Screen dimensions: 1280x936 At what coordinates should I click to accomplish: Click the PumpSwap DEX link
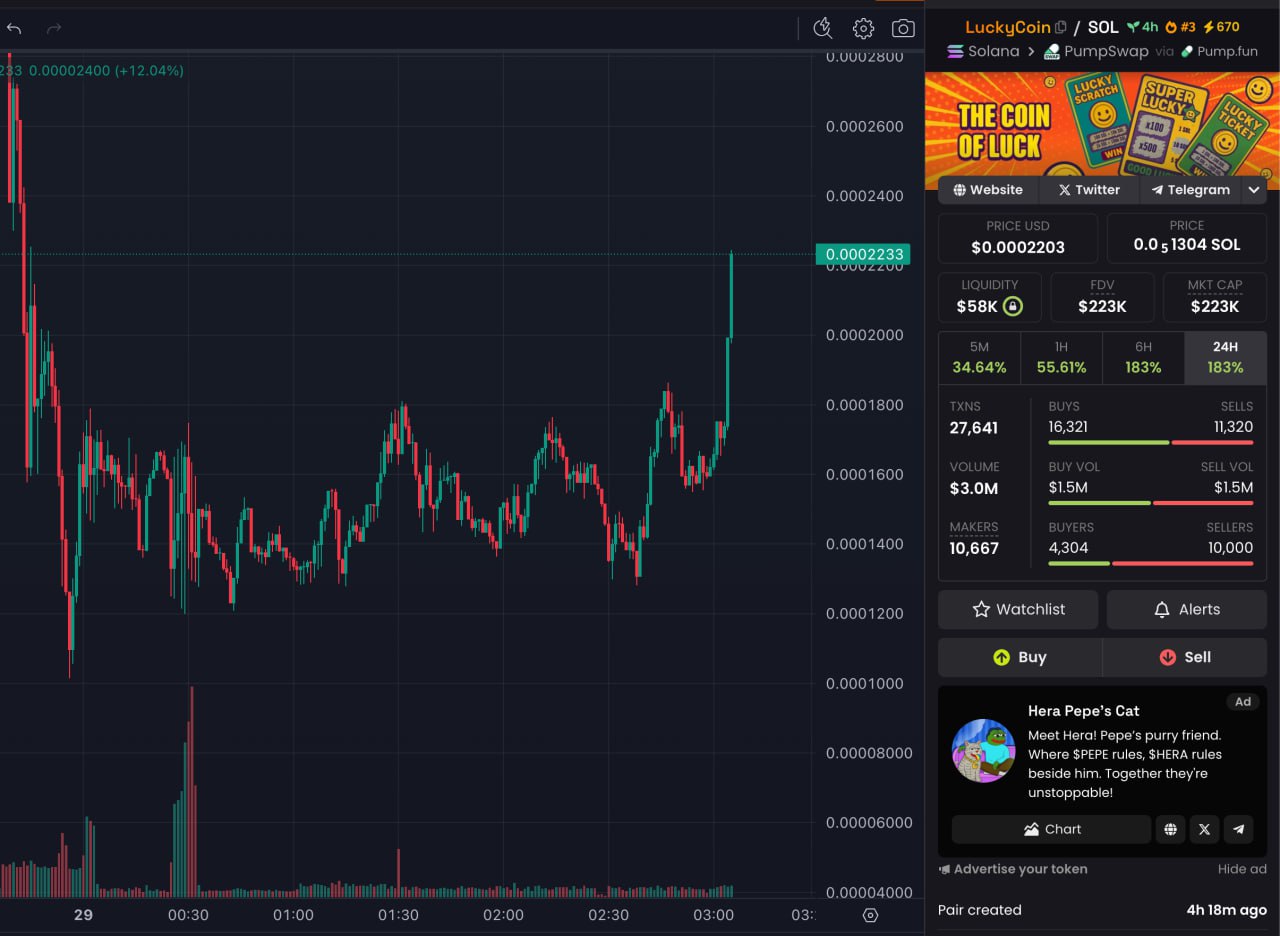1096,52
